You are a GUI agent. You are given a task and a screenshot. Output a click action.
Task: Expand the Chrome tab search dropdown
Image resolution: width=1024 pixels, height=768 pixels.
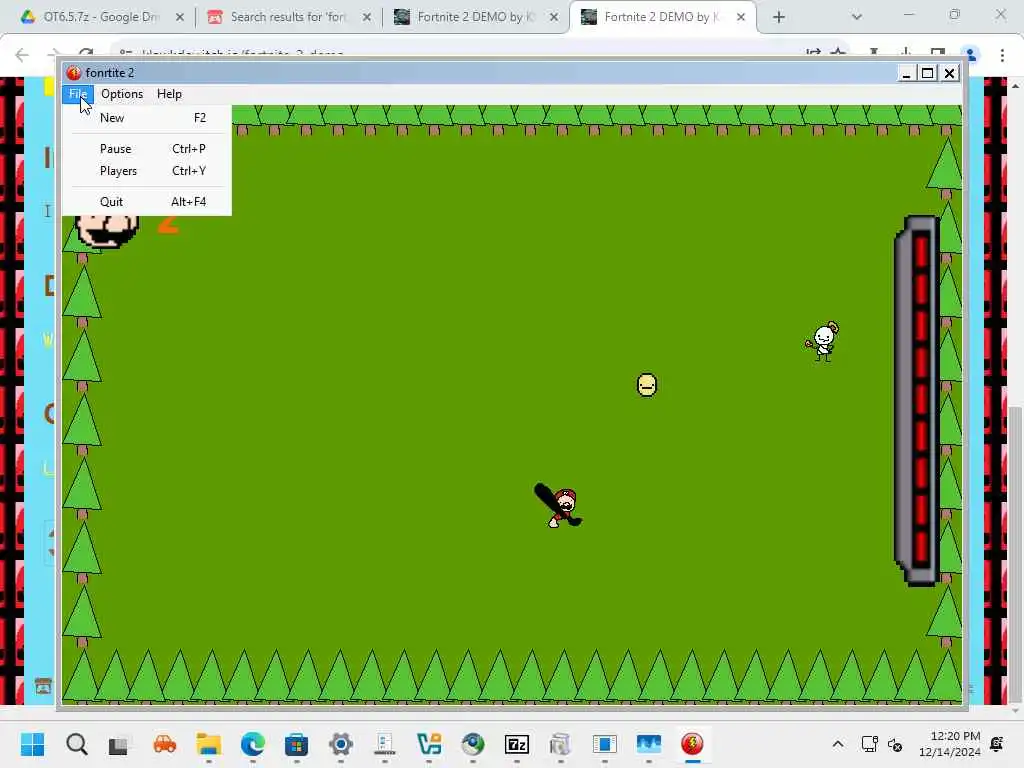[x=857, y=17]
